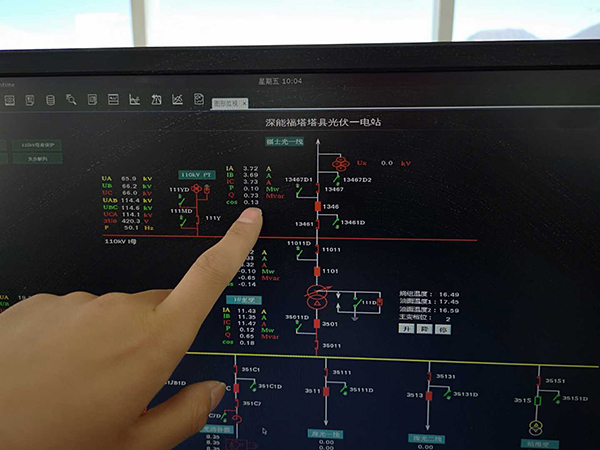Open the line chart toolbar icon
600x450 pixels.
[x=134, y=99]
